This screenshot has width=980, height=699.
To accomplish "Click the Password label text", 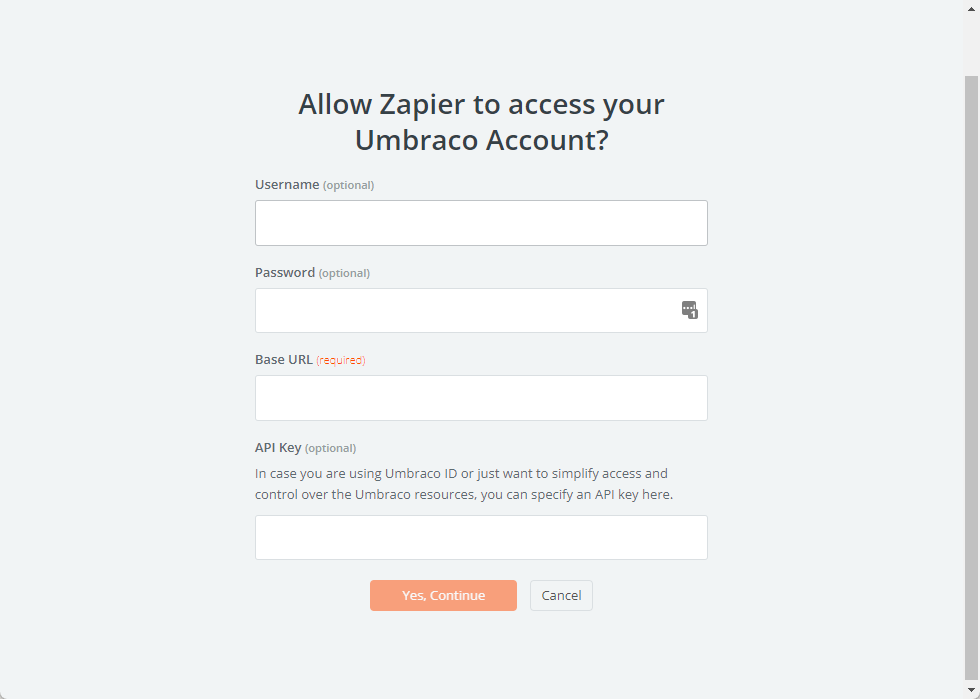I will point(285,273).
